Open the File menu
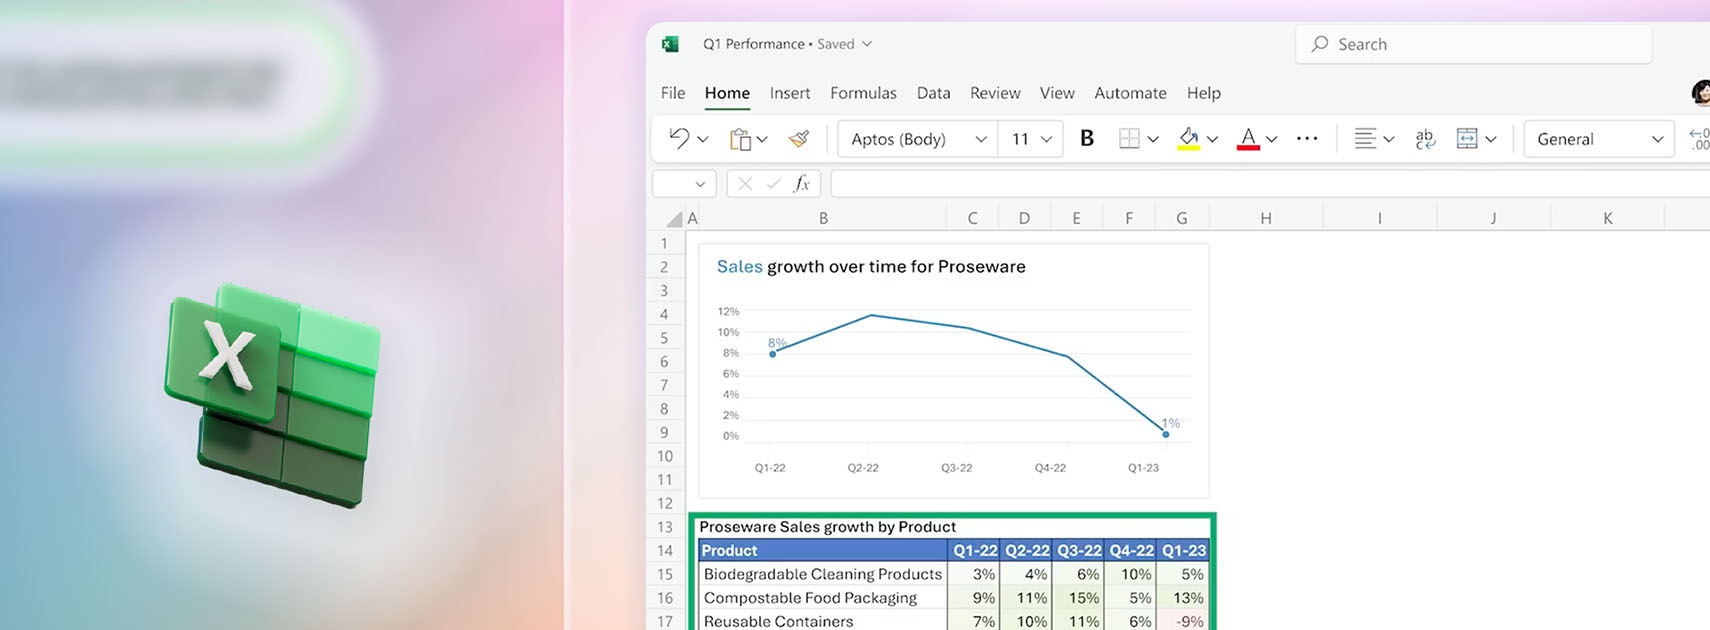Screen dimensions: 1710x630 [x=673, y=93]
